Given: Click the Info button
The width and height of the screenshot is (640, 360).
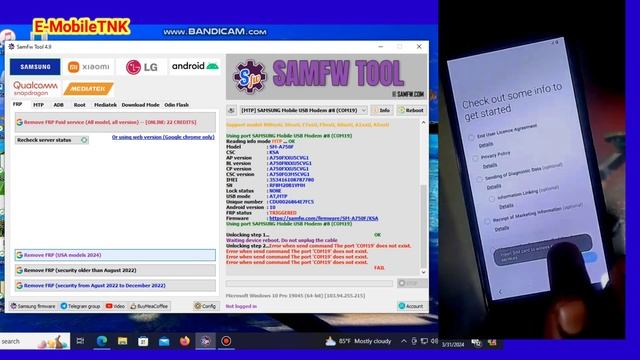Looking at the screenshot, I should pos(382,110).
